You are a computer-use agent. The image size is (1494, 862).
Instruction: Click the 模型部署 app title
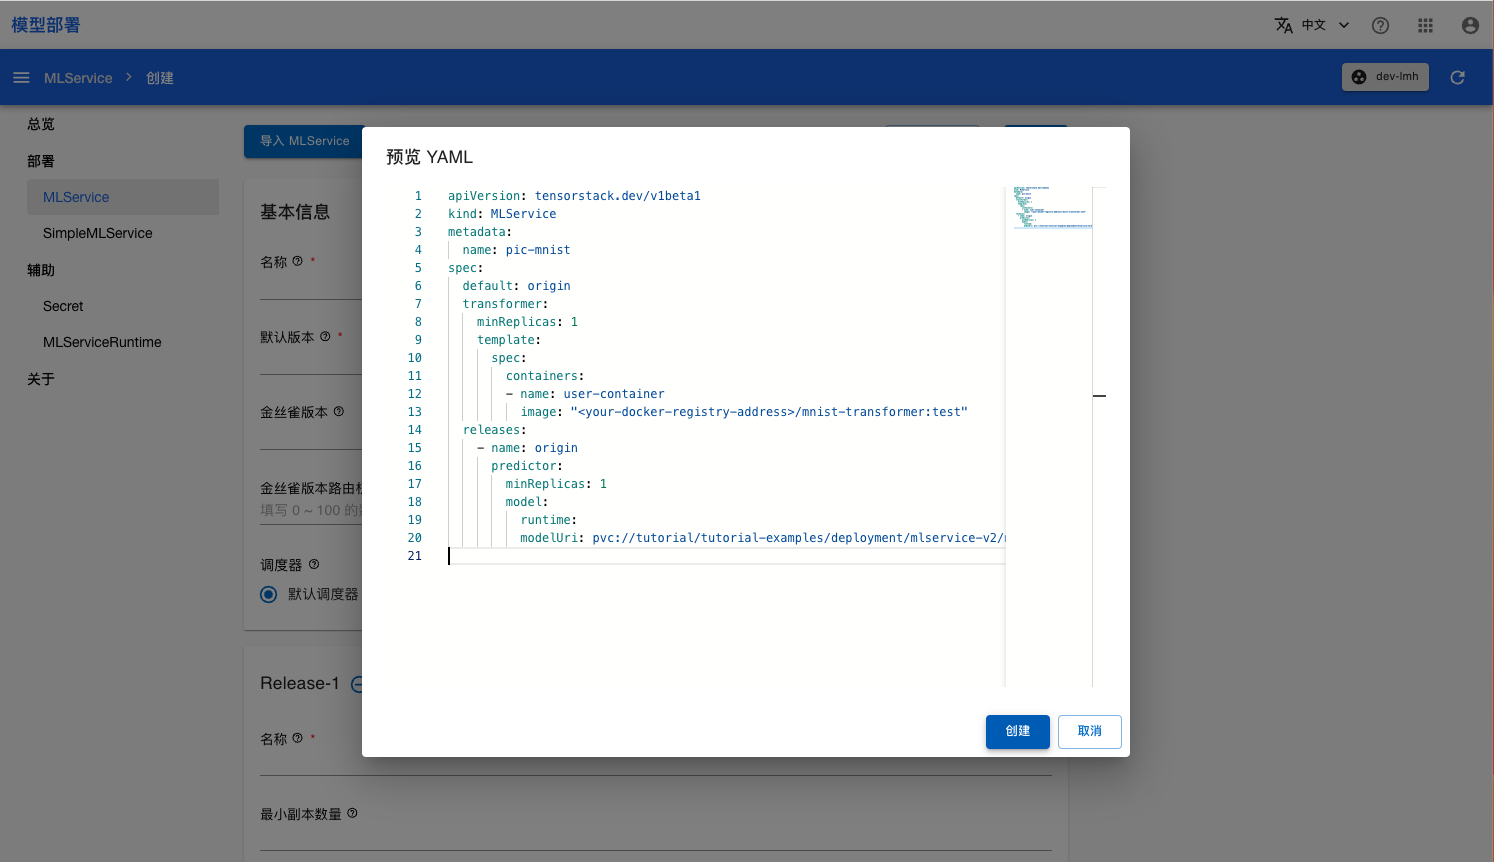click(46, 25)
